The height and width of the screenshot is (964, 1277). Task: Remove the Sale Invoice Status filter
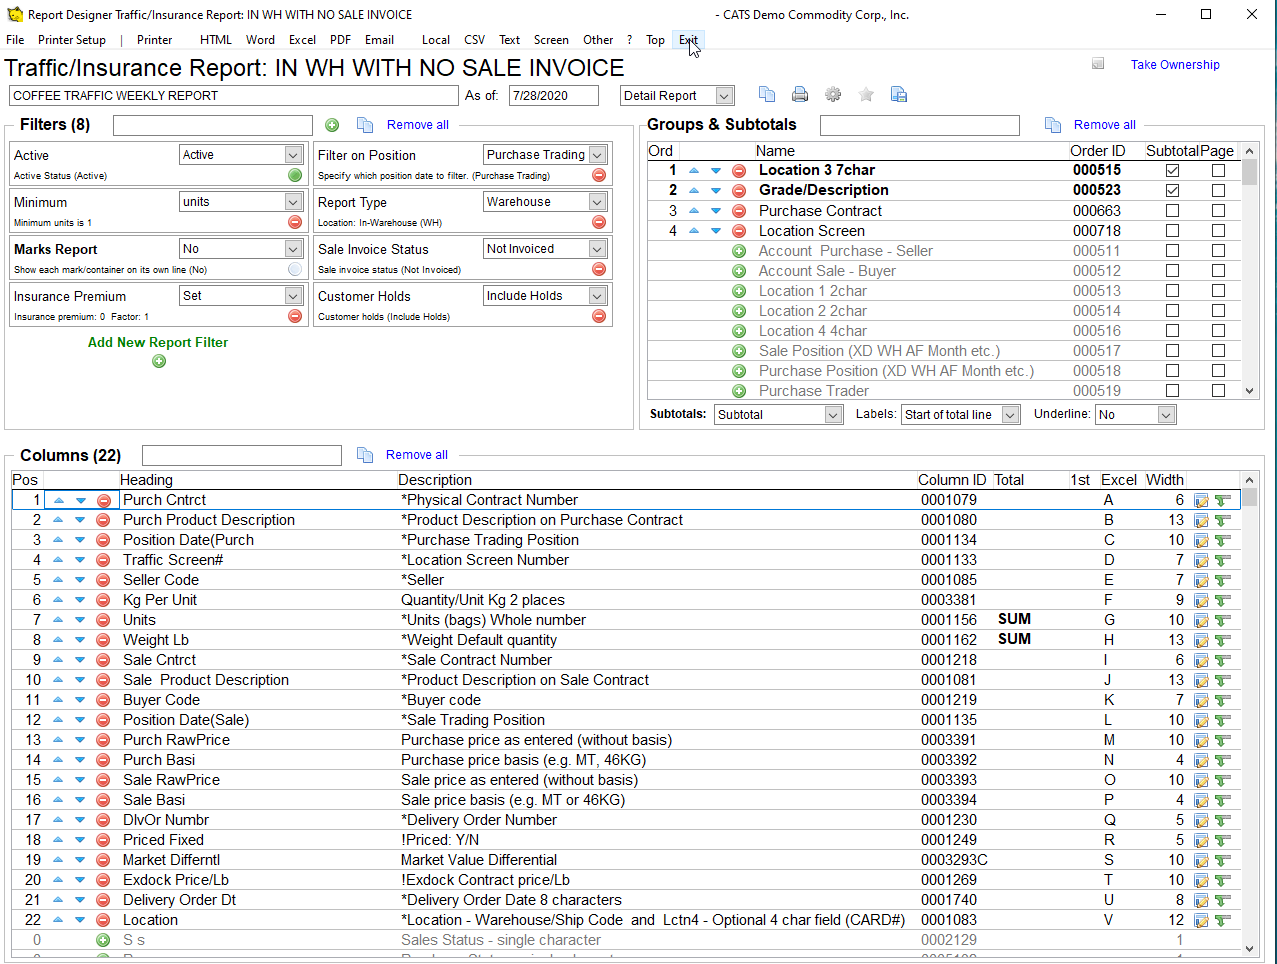[x=599, y=269]
